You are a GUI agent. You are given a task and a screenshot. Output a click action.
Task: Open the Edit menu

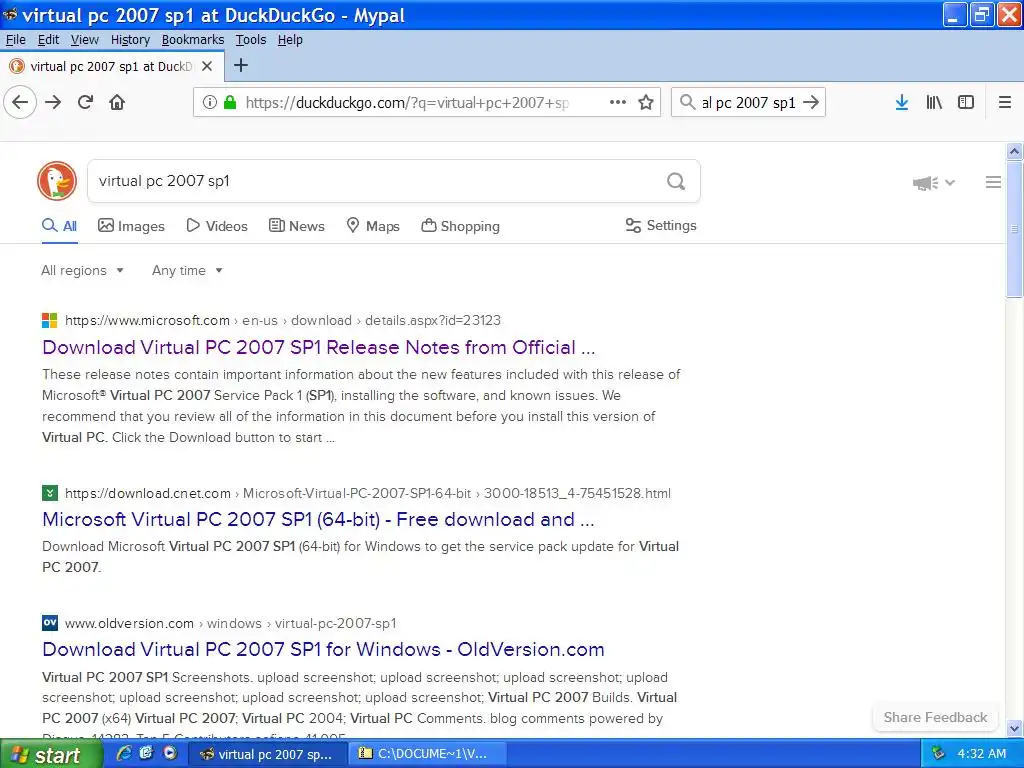point(48,40)
